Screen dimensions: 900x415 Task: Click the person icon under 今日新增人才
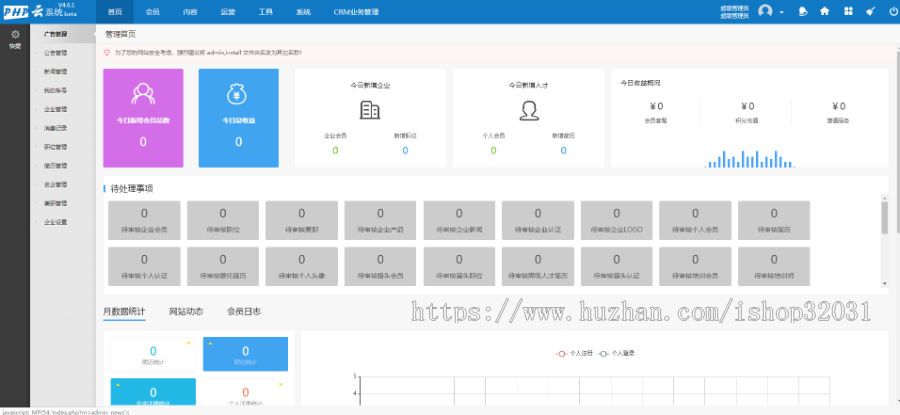coord(529,111)
